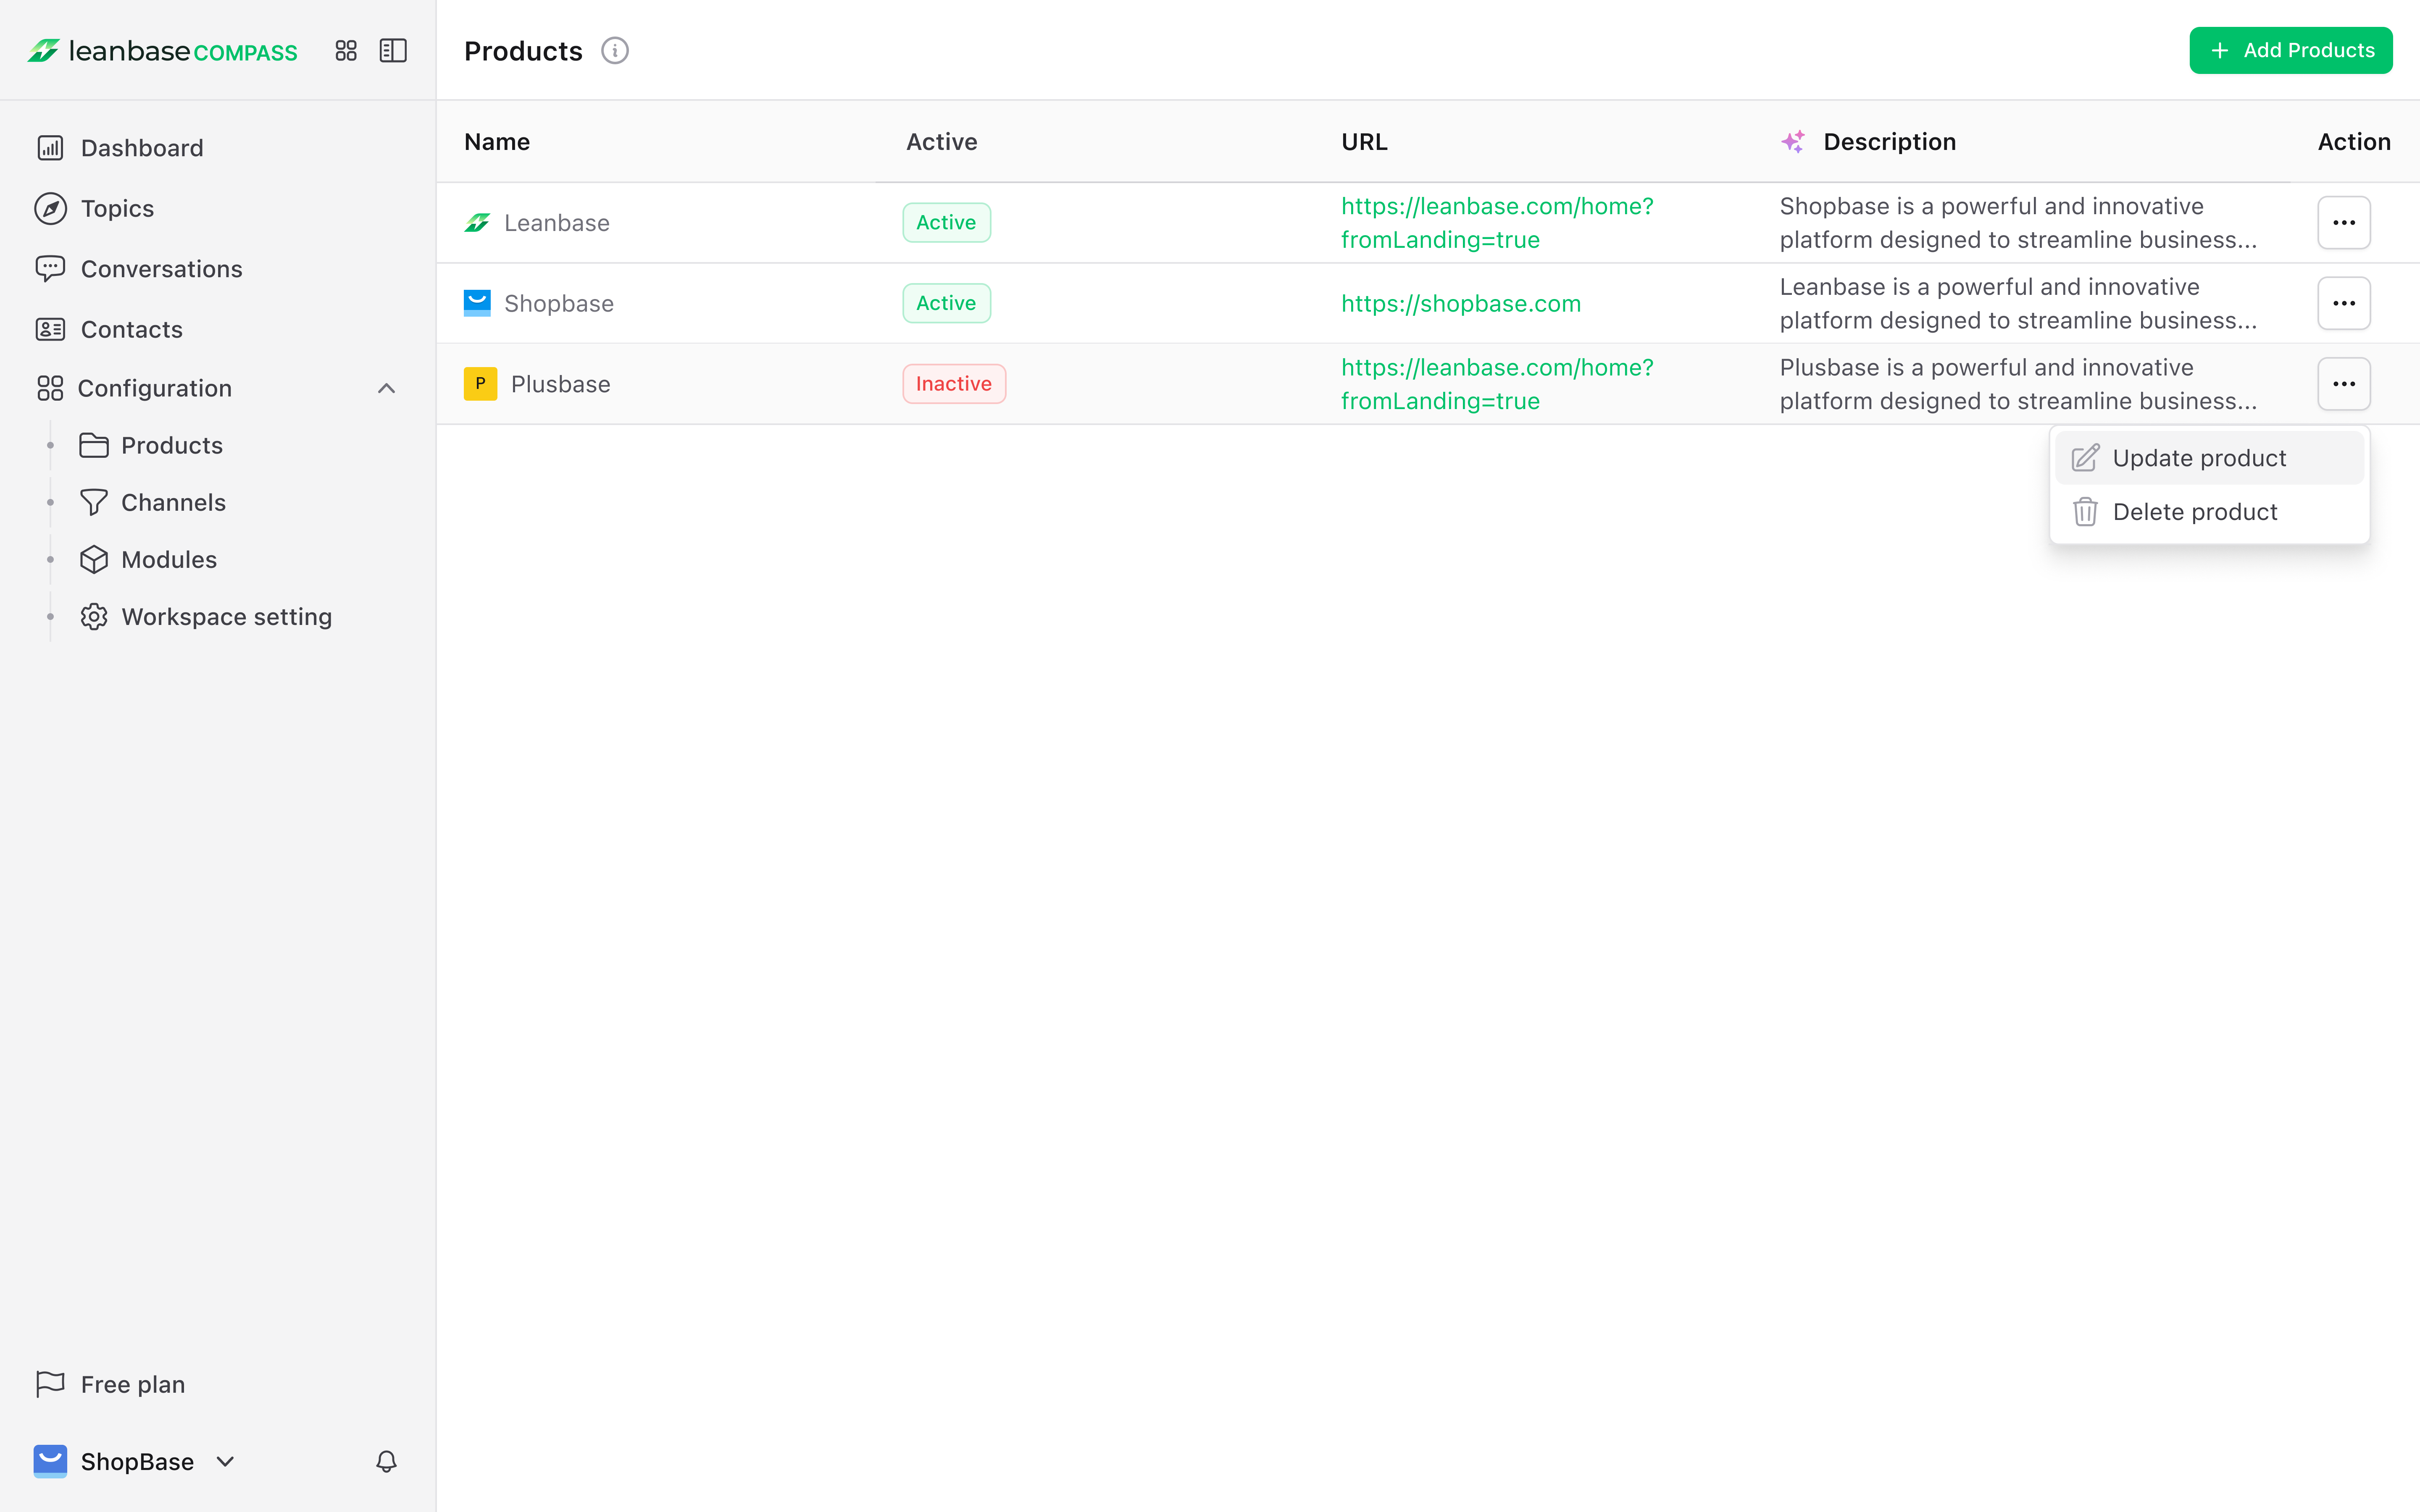The width and height of the screenshot is (2420, 1512).
Task: Open the shopbase.com URL link
Action: point(1460,303)
